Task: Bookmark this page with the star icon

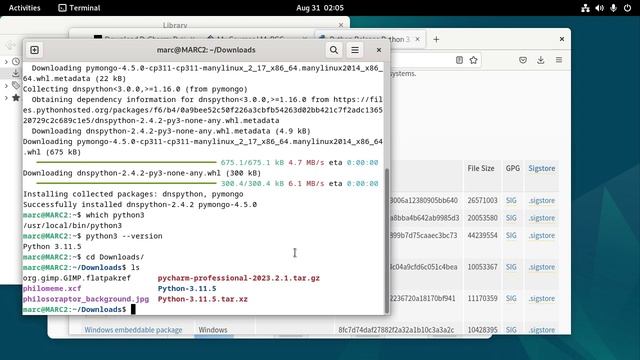Action: point(473,60)
